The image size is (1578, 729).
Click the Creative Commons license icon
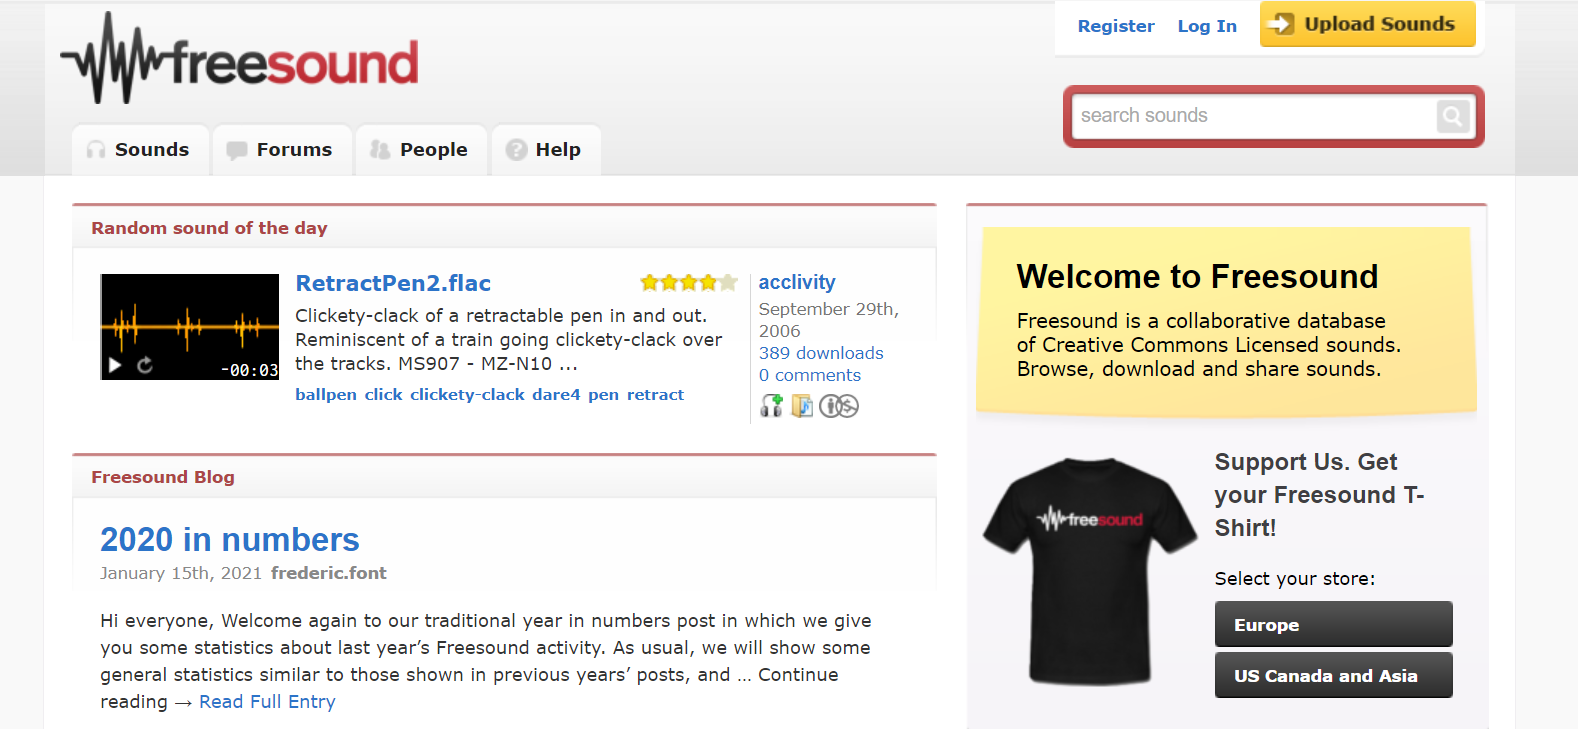[x=839, y=406]
